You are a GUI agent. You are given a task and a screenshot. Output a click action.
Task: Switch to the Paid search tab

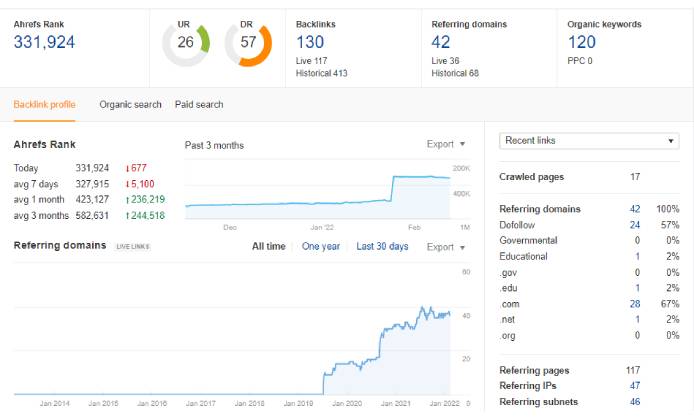coord(199,104)
